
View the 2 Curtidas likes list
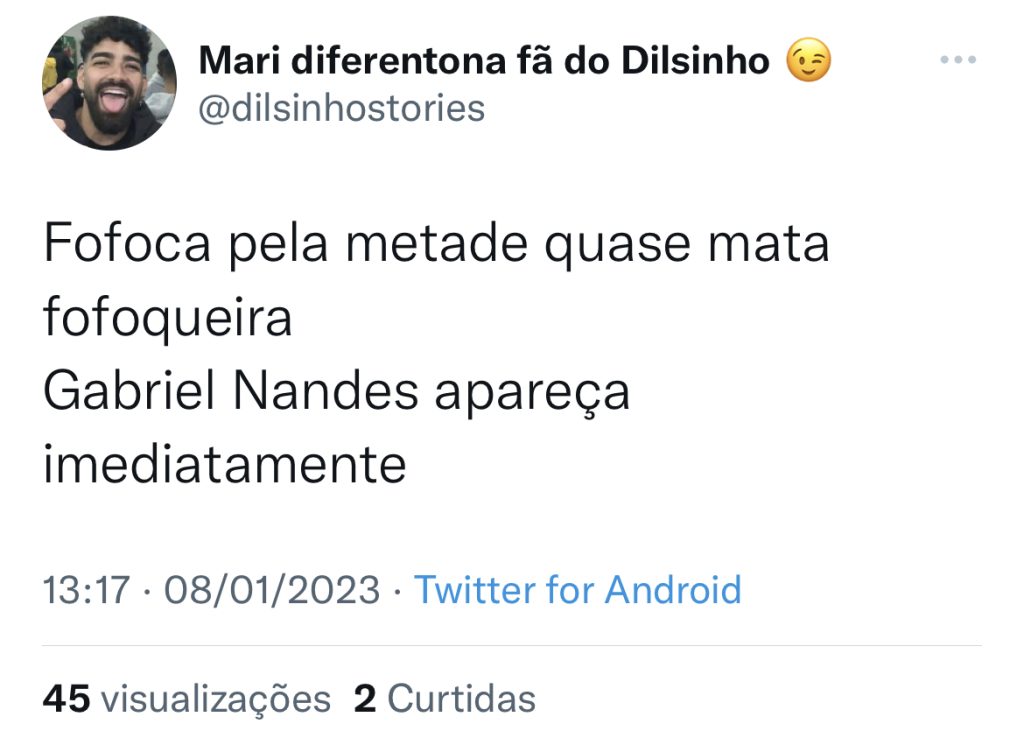[445, 699]
